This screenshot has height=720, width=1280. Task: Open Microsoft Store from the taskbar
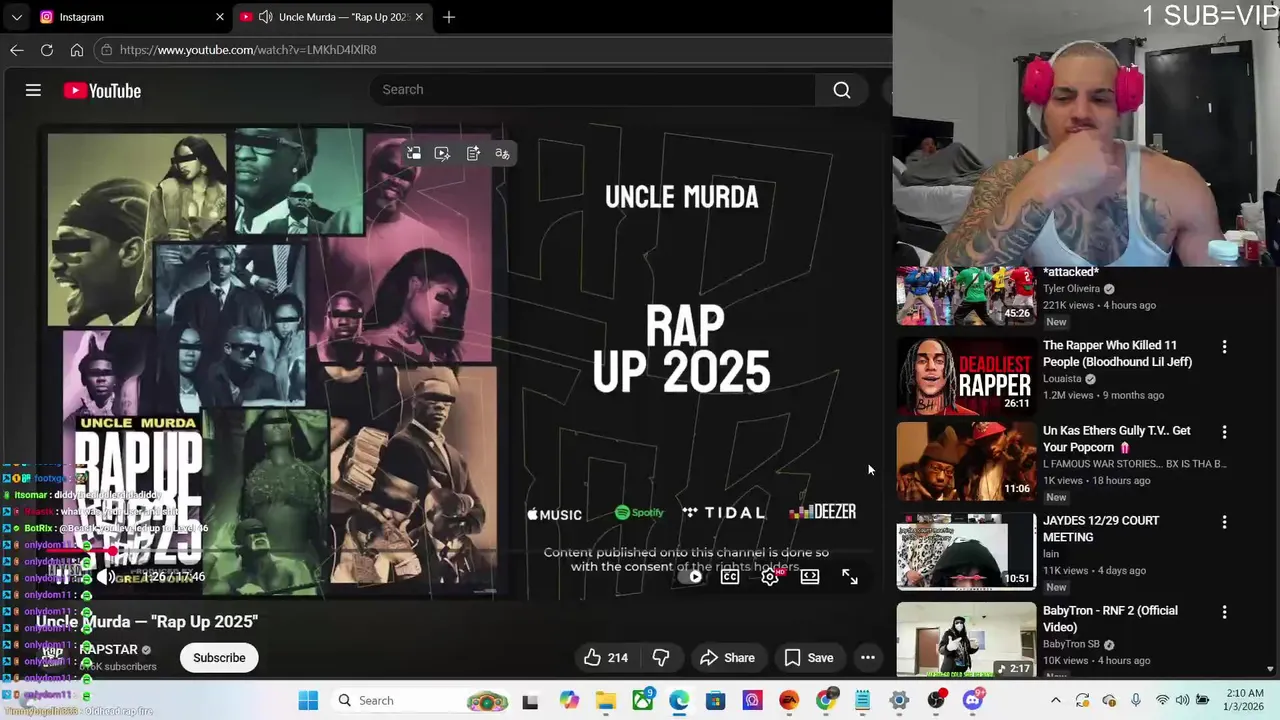716,700
